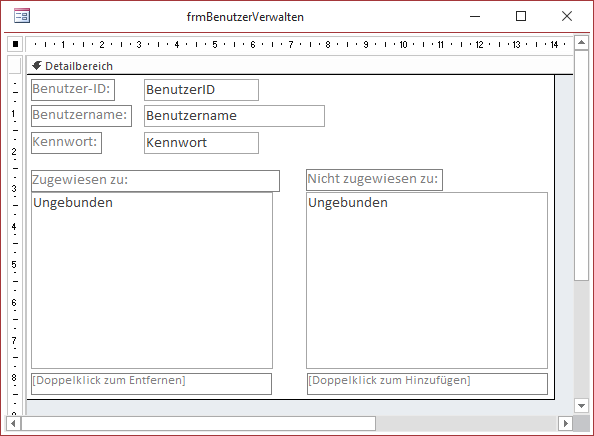Select the Ungebunden list box under 'Zugewiesen zu:'

(x=152, y=280)
